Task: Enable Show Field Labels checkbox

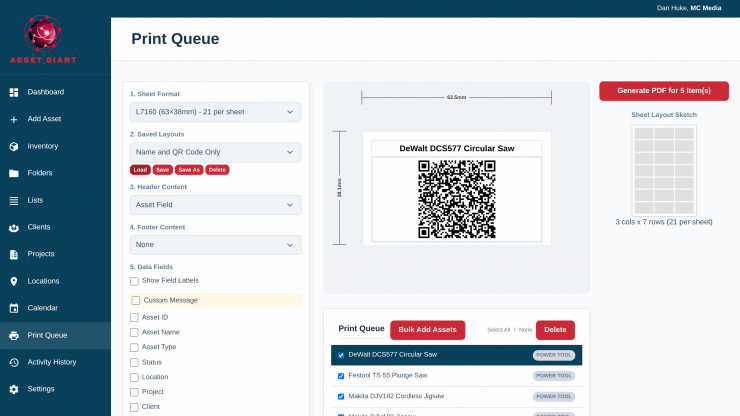Action: pyautogui.click(x=134, y=281)
